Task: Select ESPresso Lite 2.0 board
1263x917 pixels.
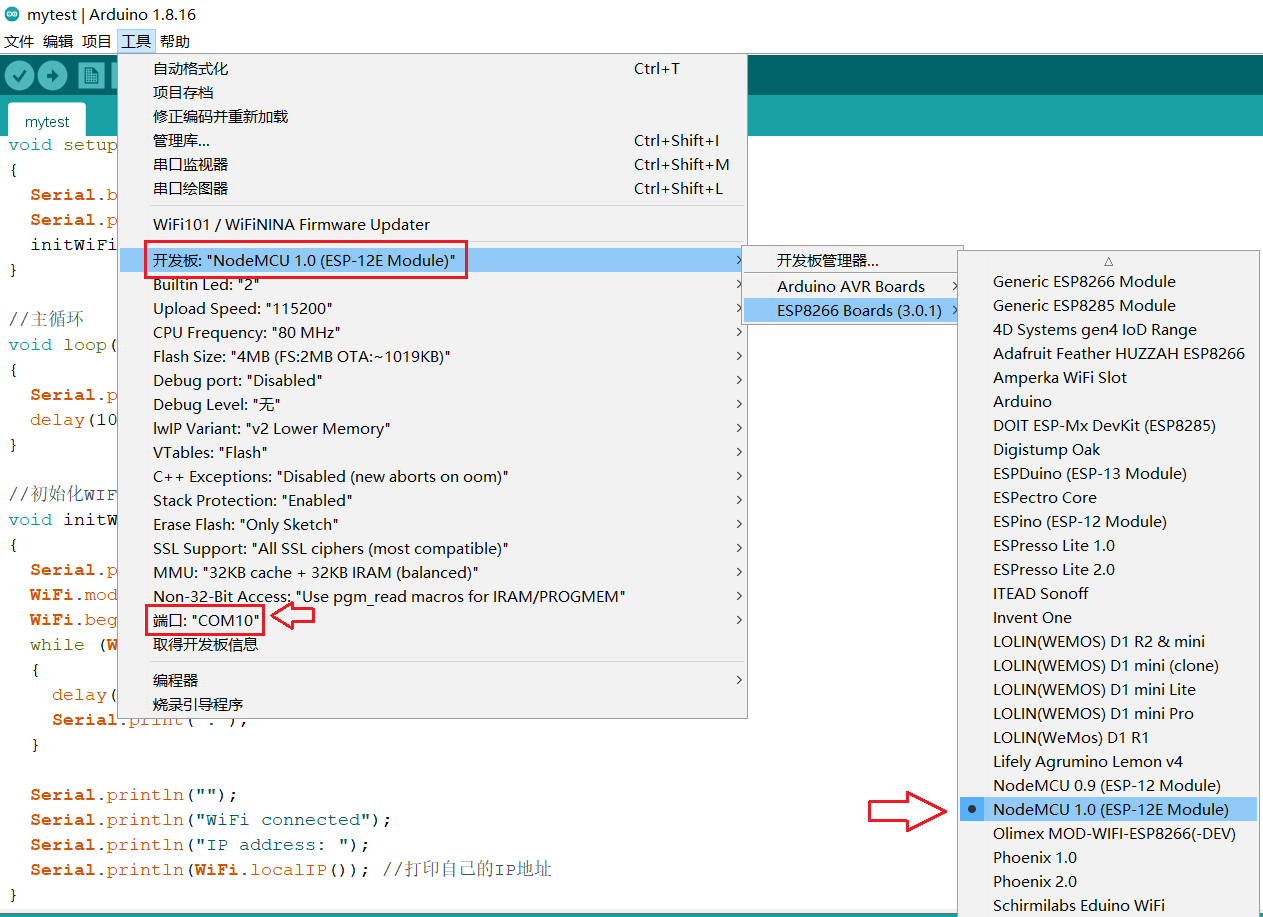Action: coord(1110,570)
